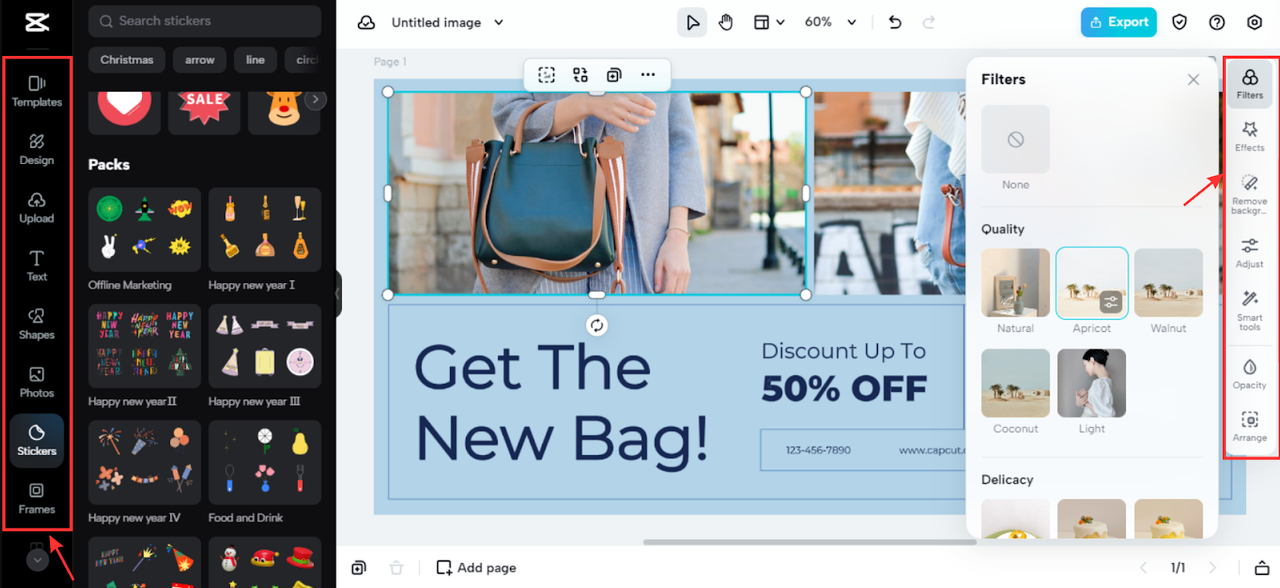Open the layers icon in bottom right
Screen dimensions: 1280x588
point(1262,568)
